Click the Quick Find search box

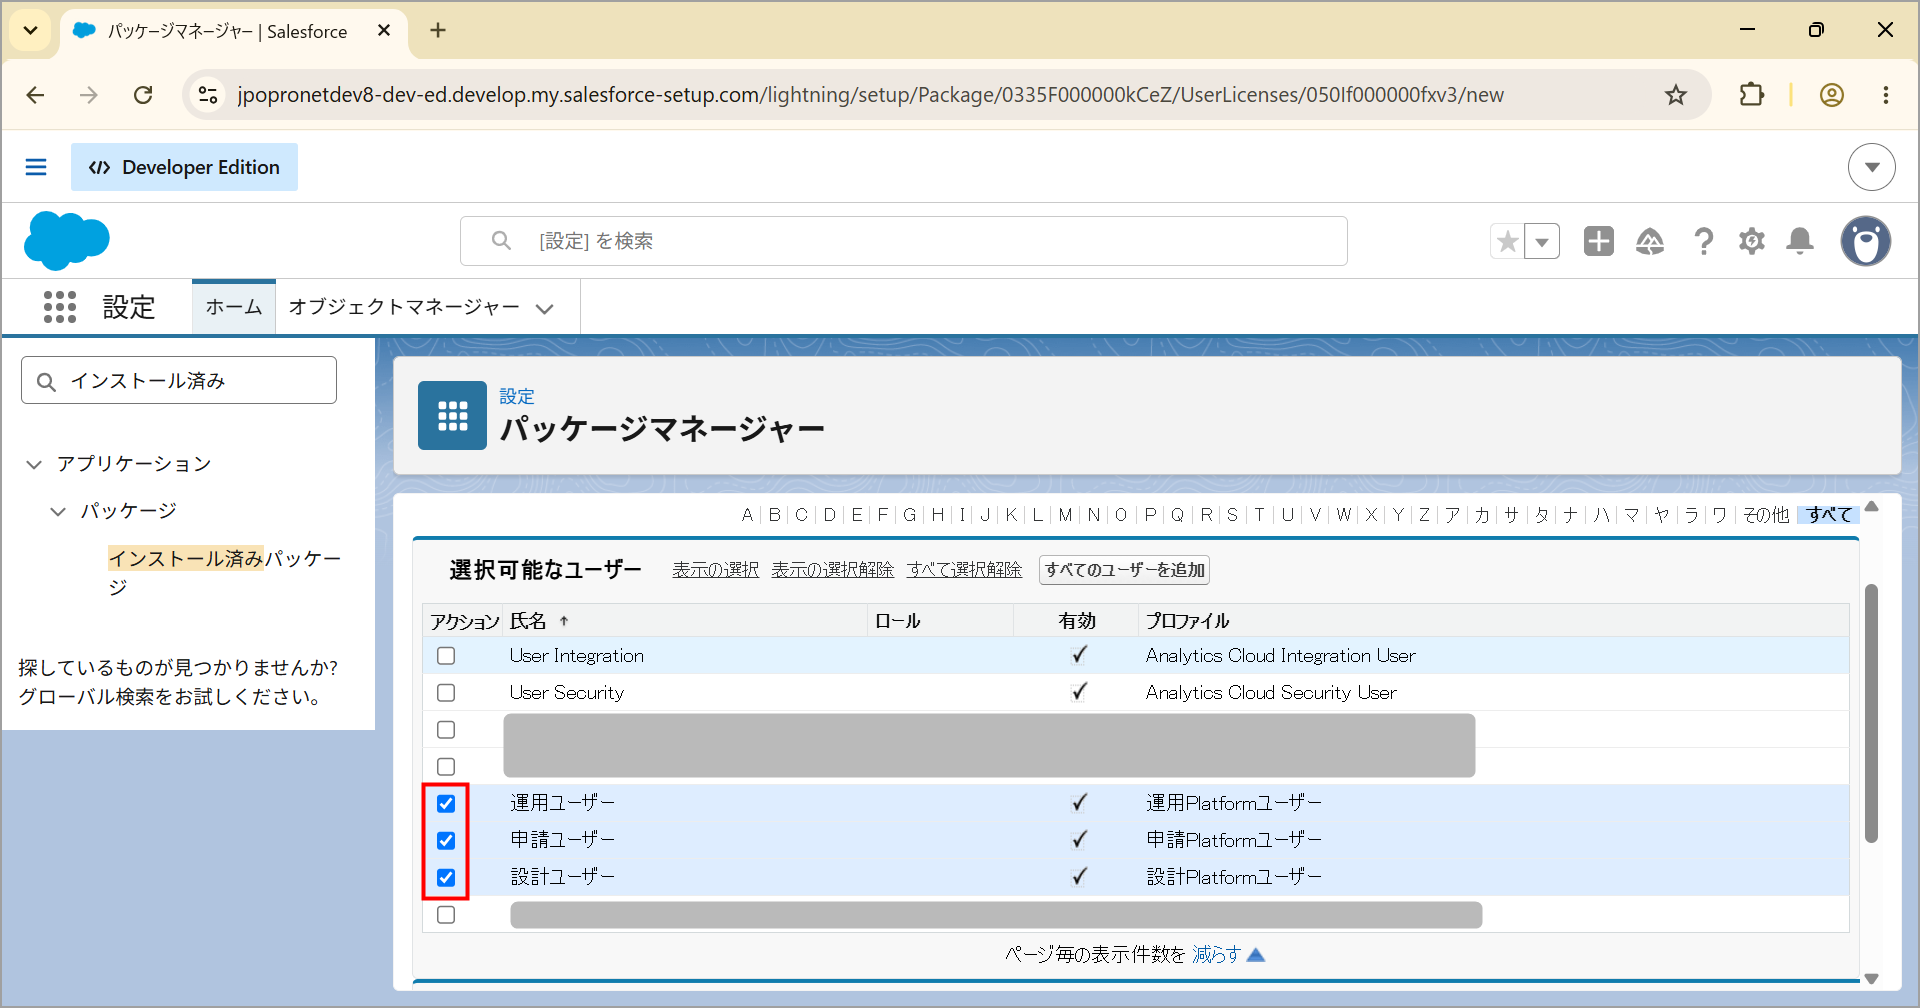[179, 380]
